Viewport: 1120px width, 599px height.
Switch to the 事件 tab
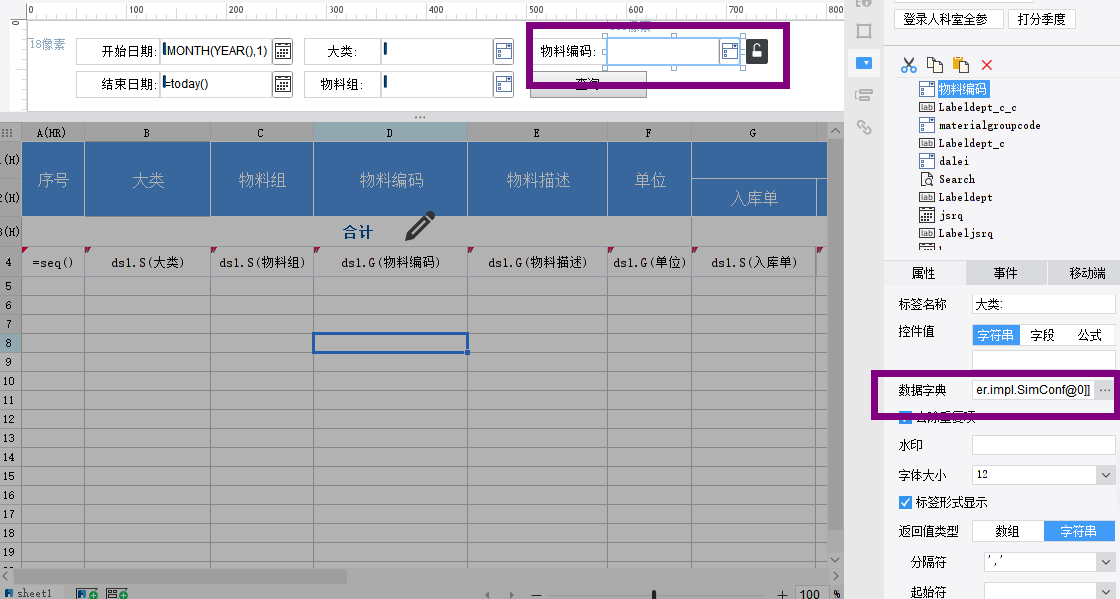1006,273
